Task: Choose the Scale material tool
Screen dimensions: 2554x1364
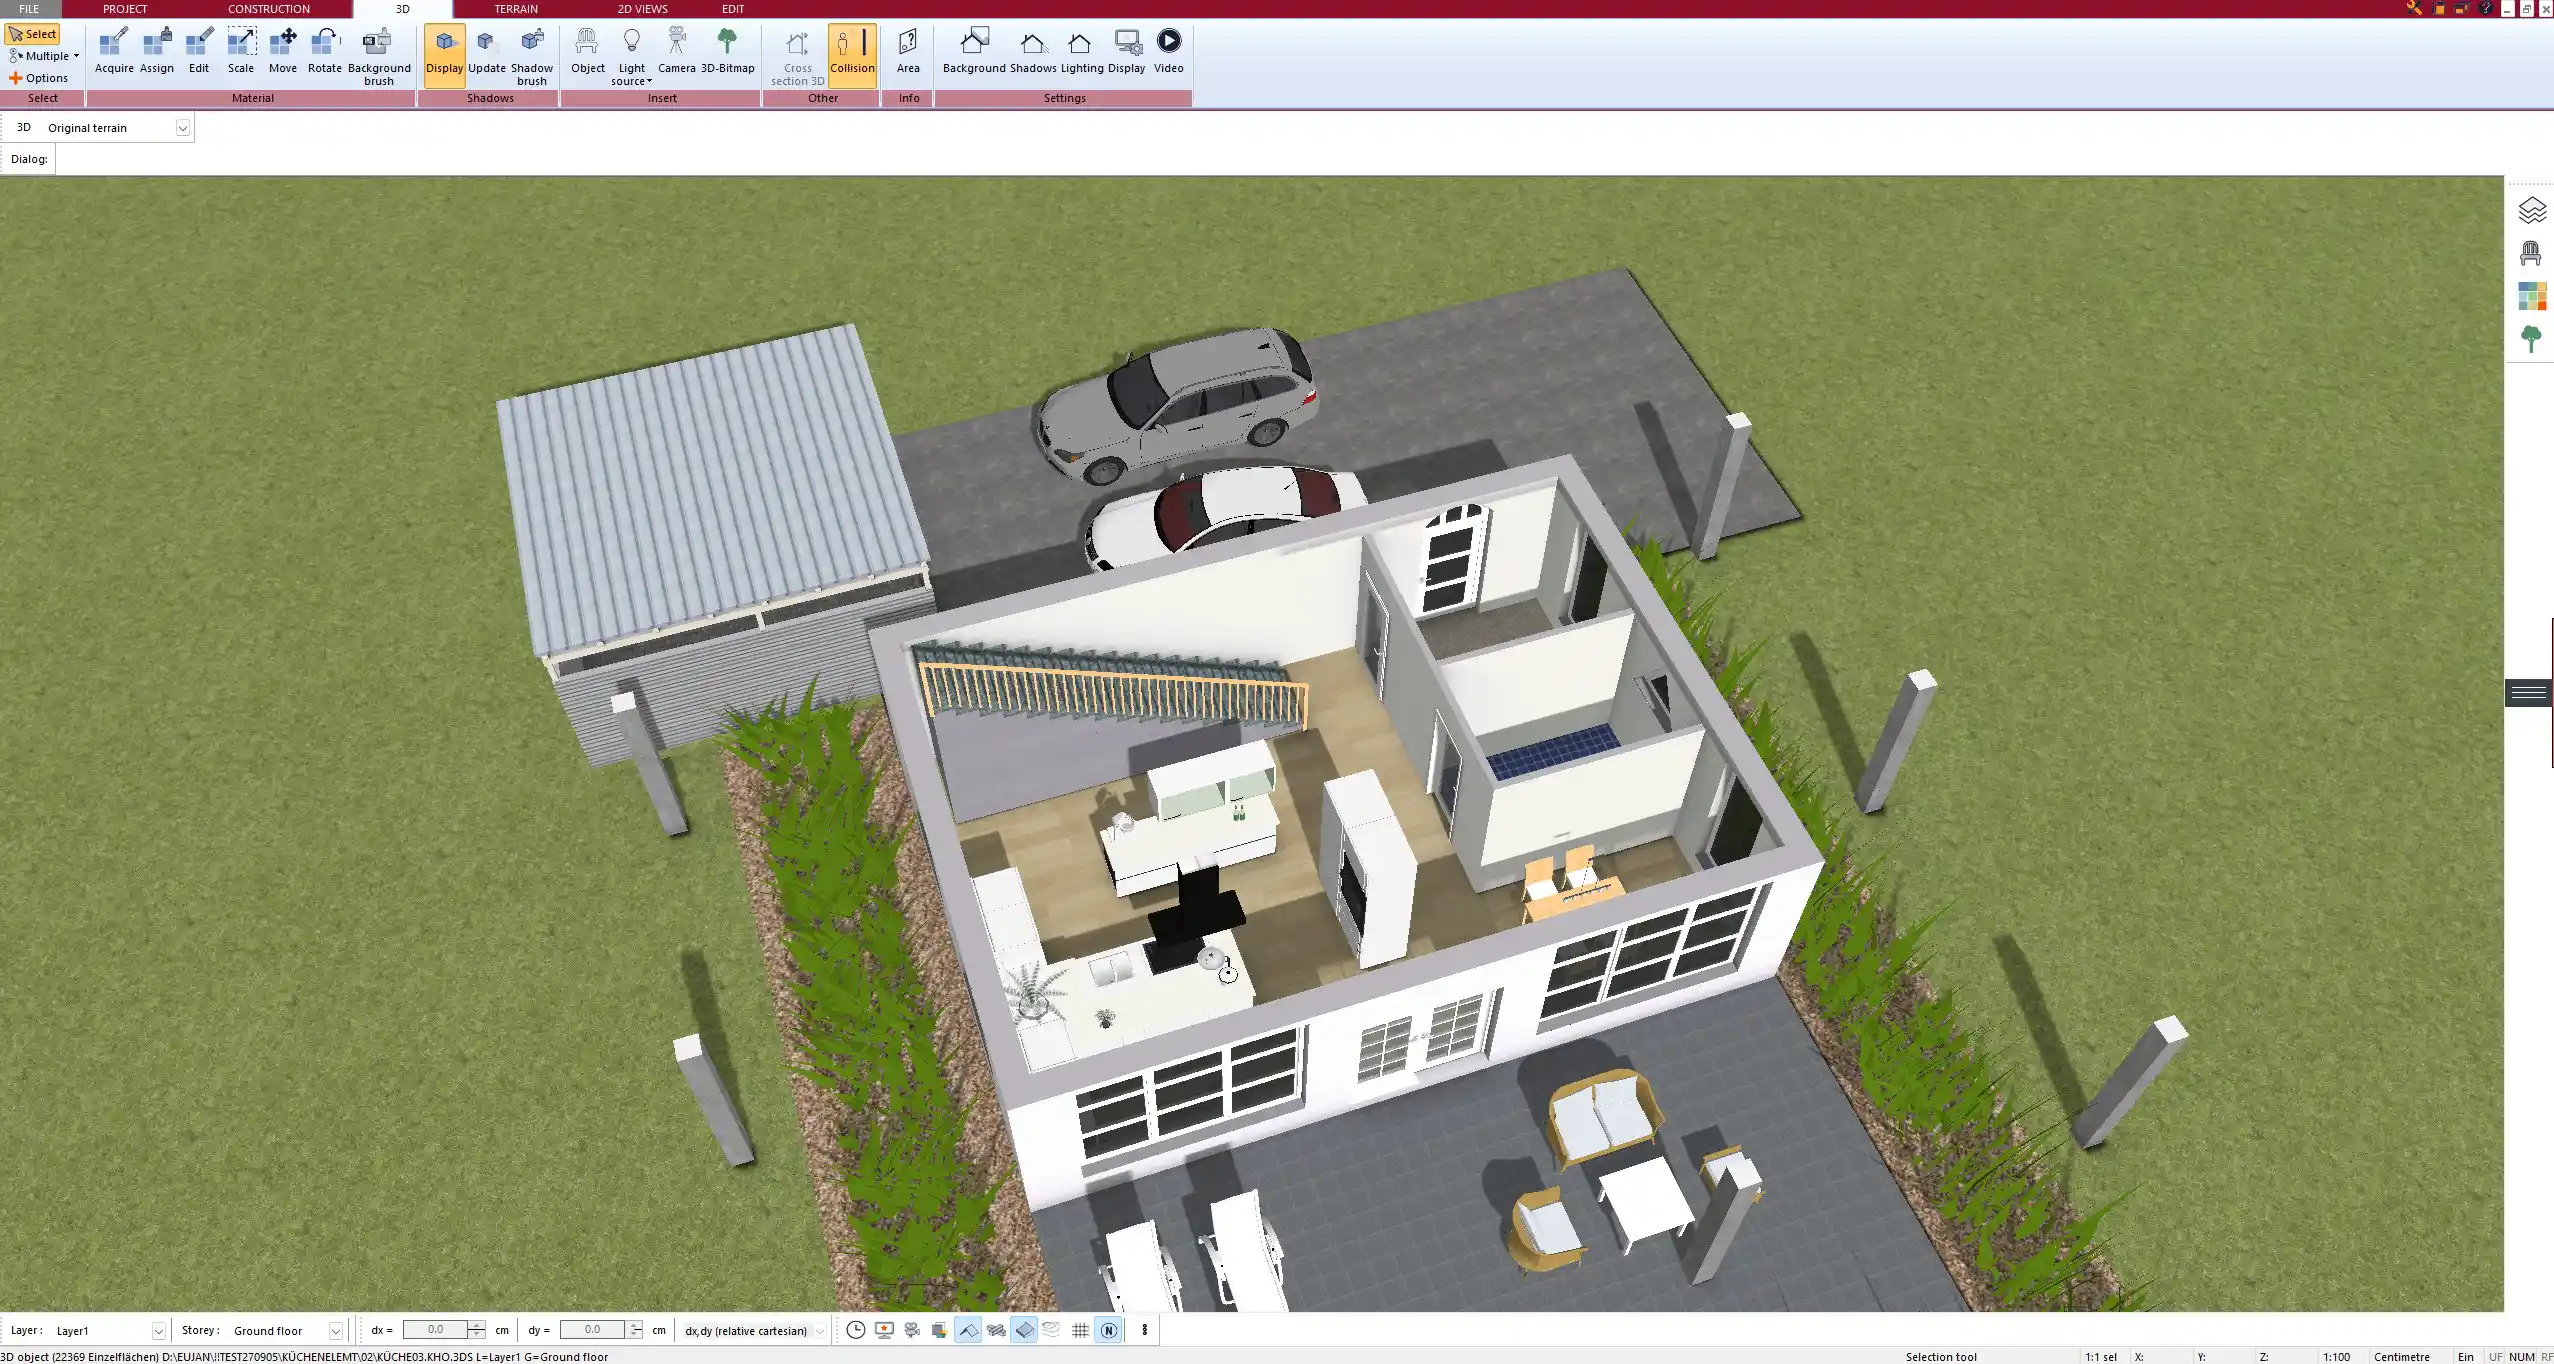Action: coord(241,51)
